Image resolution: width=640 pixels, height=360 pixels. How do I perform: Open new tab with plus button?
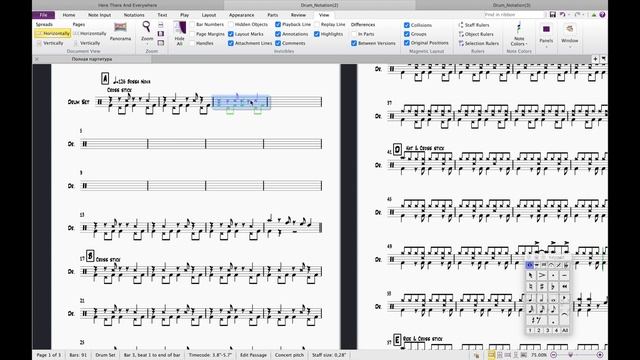point(595,59)
